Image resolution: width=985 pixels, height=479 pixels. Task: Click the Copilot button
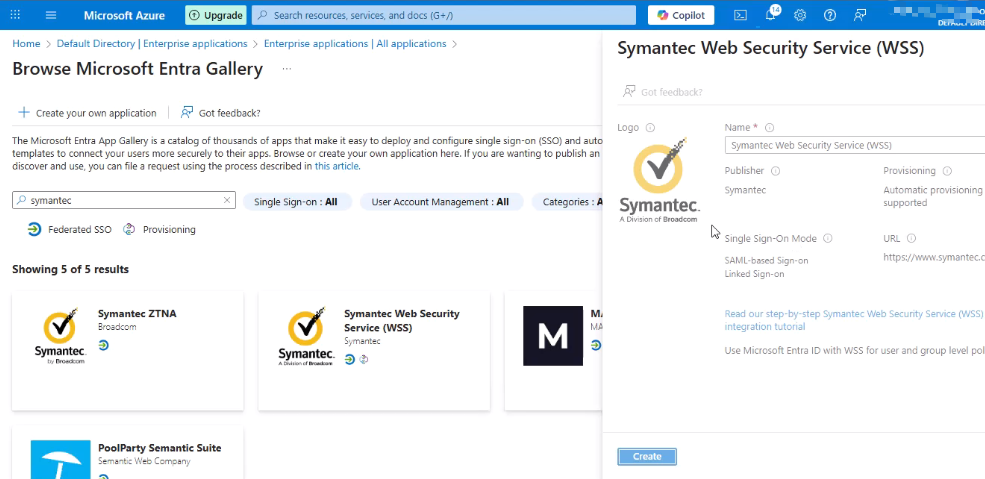pos(681,15)
